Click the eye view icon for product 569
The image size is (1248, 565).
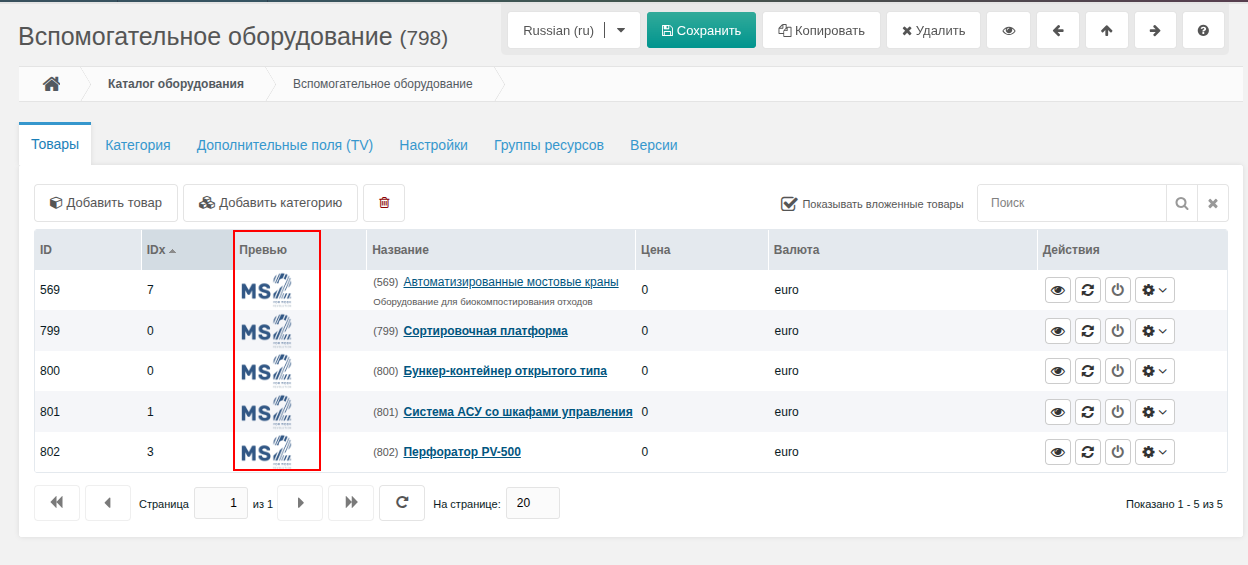tap(1058, 290)
